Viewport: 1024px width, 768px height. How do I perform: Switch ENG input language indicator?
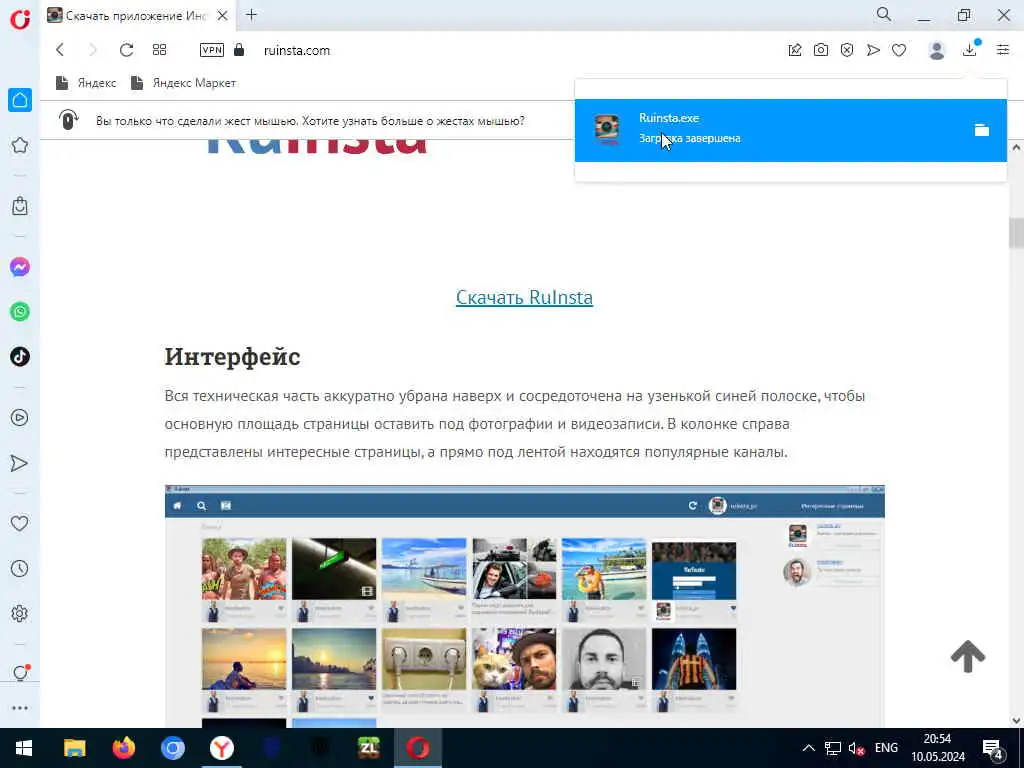[886, 748]
